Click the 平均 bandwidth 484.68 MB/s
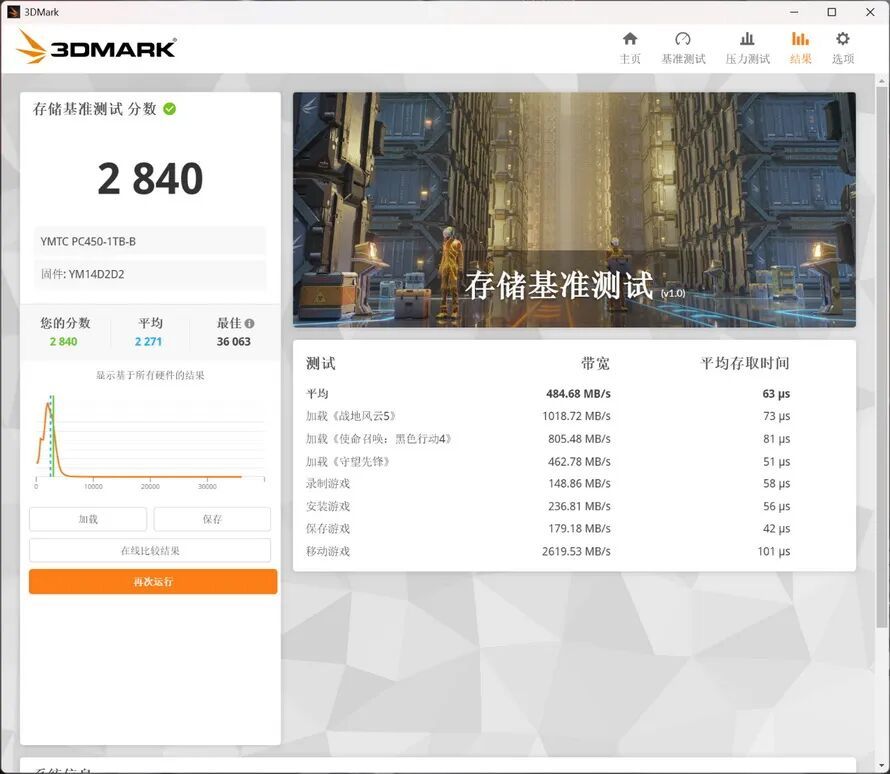890x774 pixels. (x=578, y=394)
